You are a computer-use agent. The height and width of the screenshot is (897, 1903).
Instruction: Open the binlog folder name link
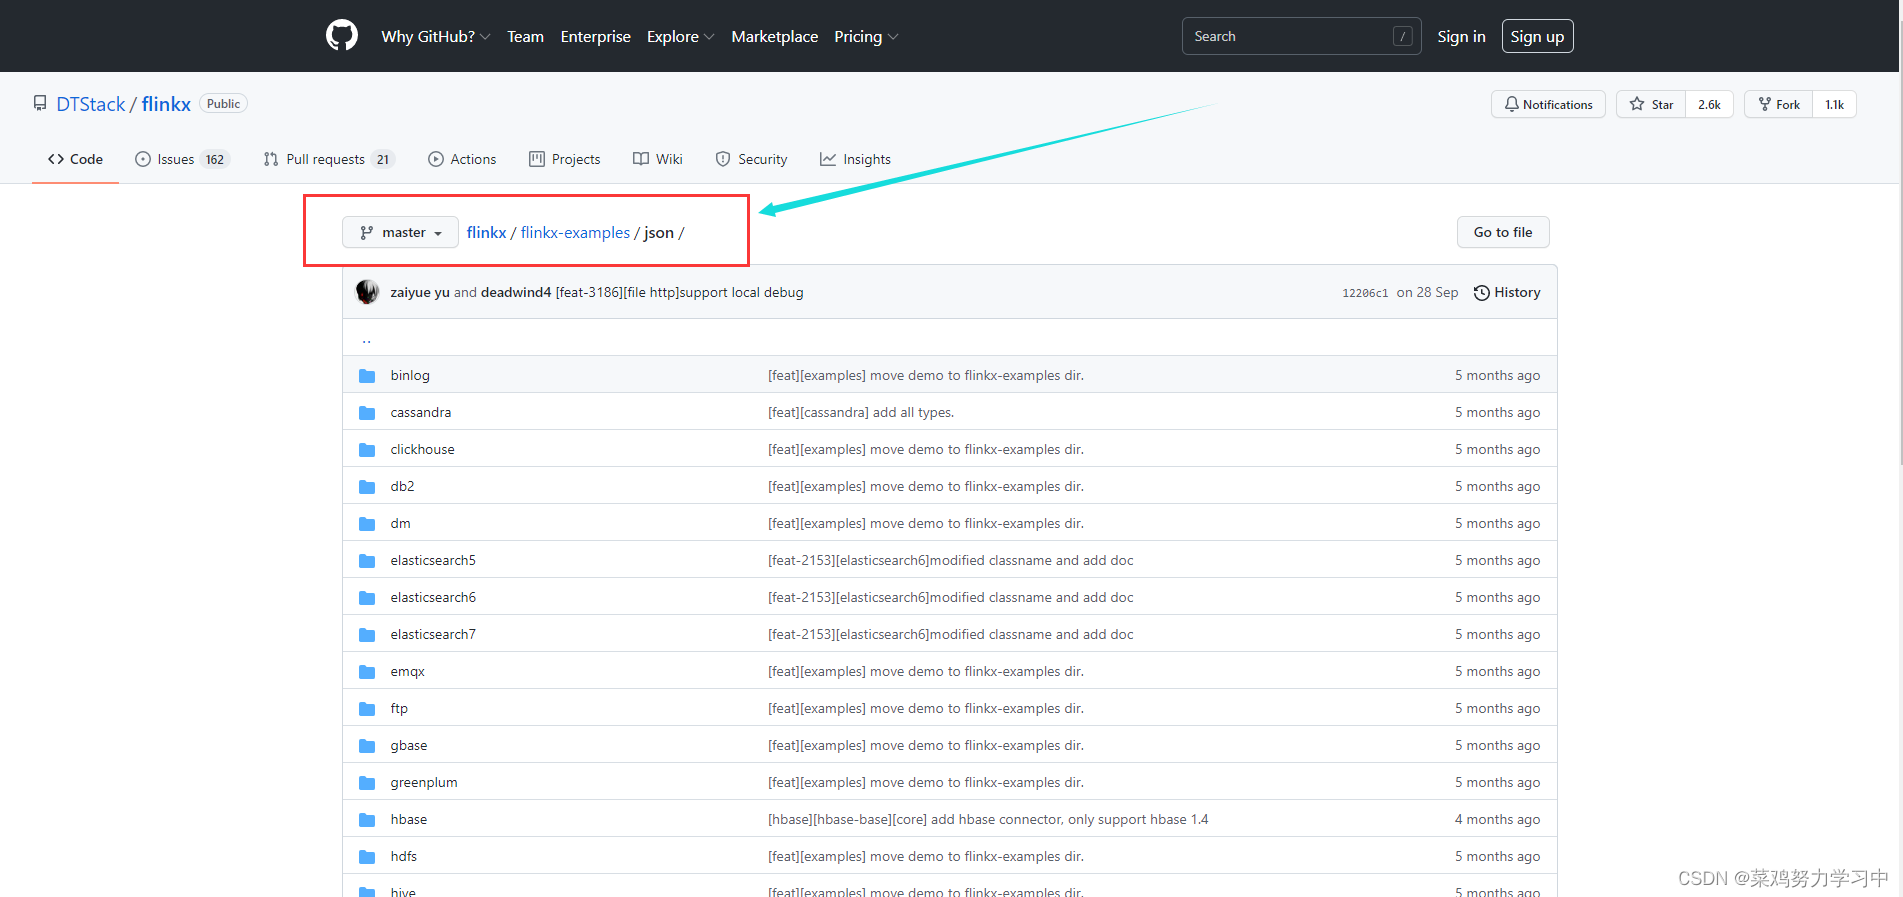click(410, 375)
